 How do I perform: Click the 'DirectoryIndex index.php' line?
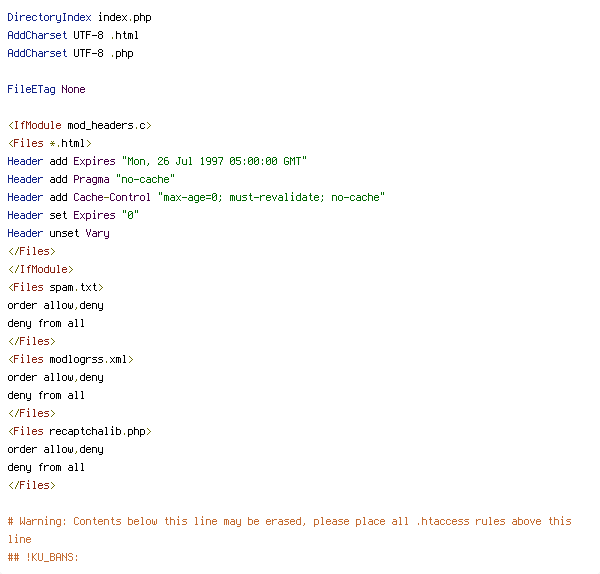(80, 18)
